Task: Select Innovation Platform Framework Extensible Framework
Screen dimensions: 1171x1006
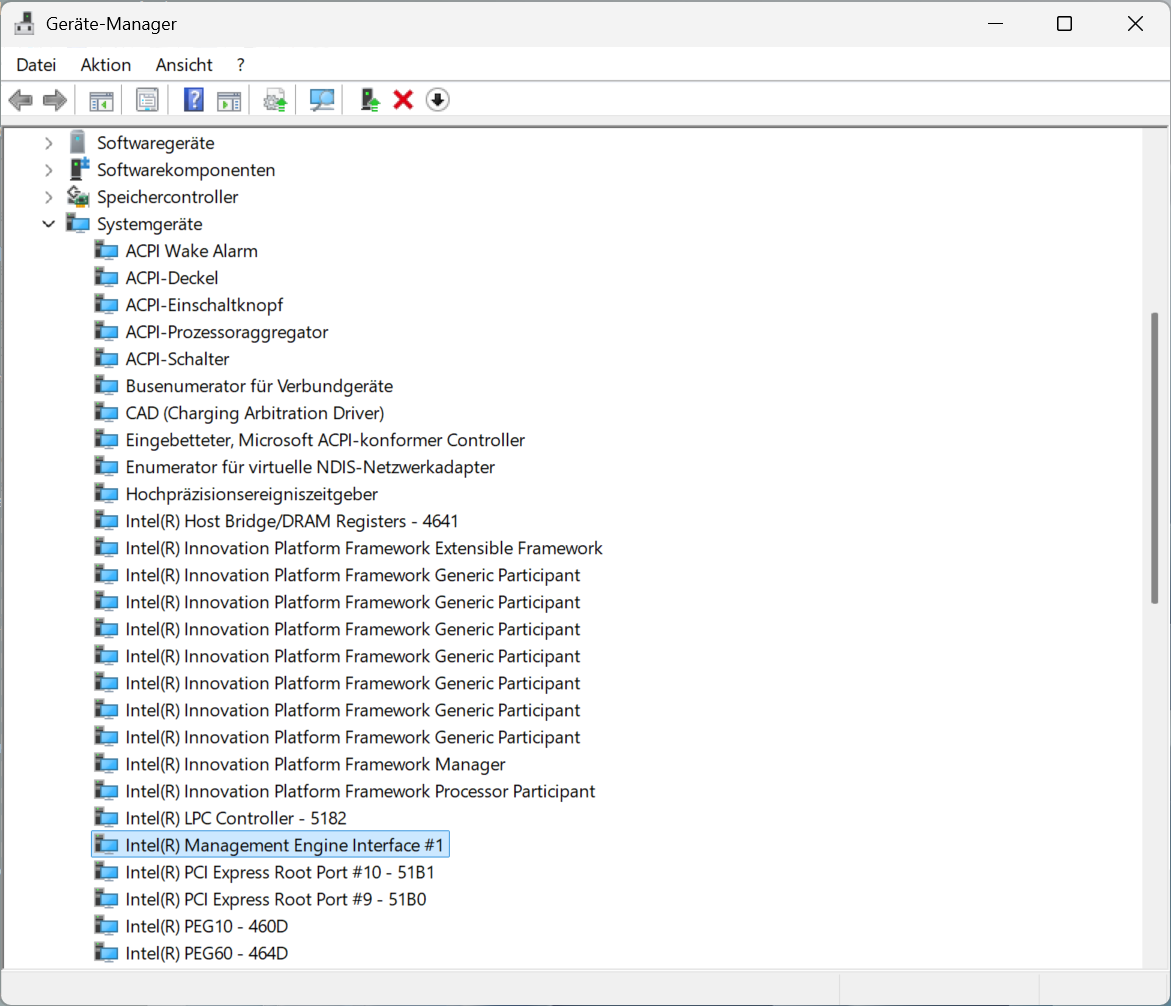Action: 364,548
